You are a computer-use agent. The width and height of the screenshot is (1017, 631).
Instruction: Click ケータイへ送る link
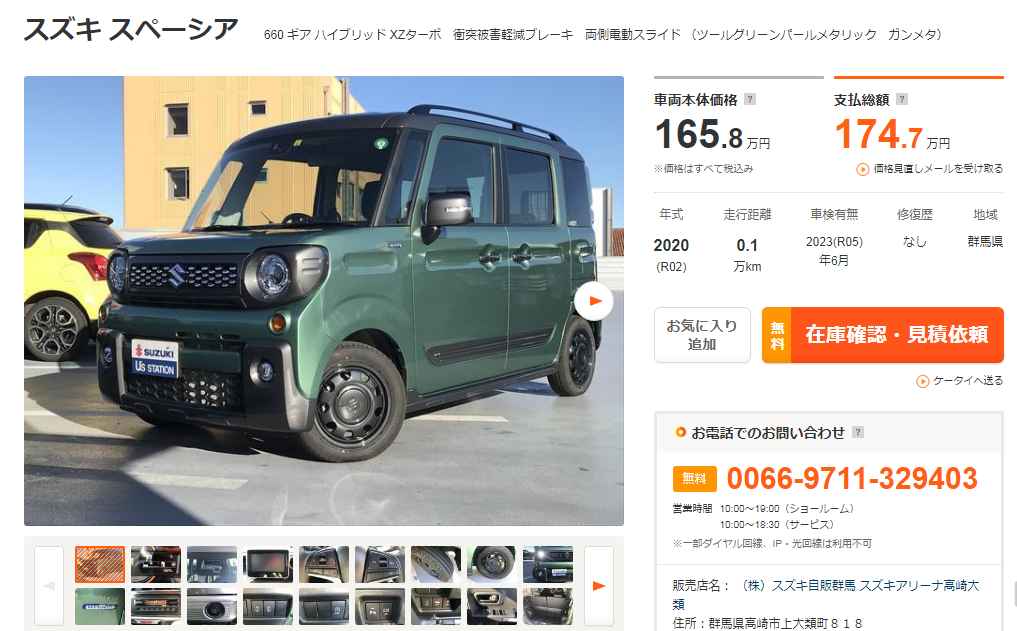pos(959,381)
